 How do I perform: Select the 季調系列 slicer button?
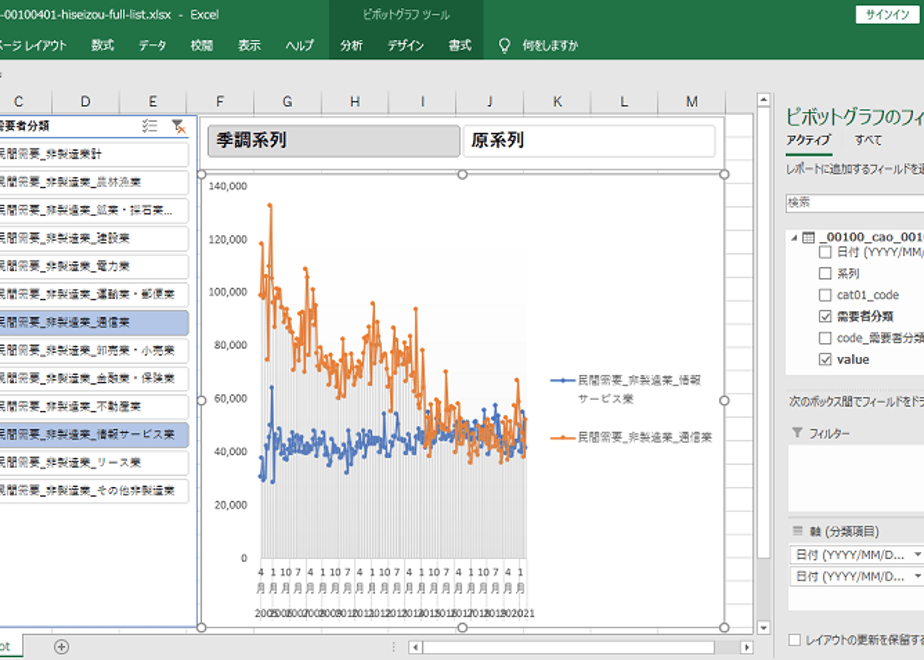(334, 141)
